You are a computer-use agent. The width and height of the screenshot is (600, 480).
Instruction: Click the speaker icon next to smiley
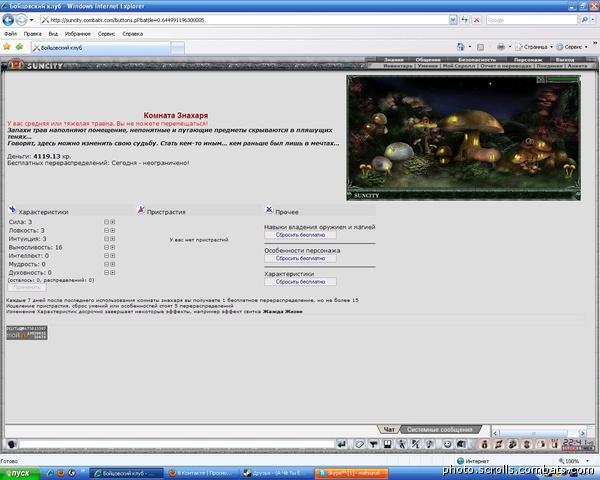[461, 444]
